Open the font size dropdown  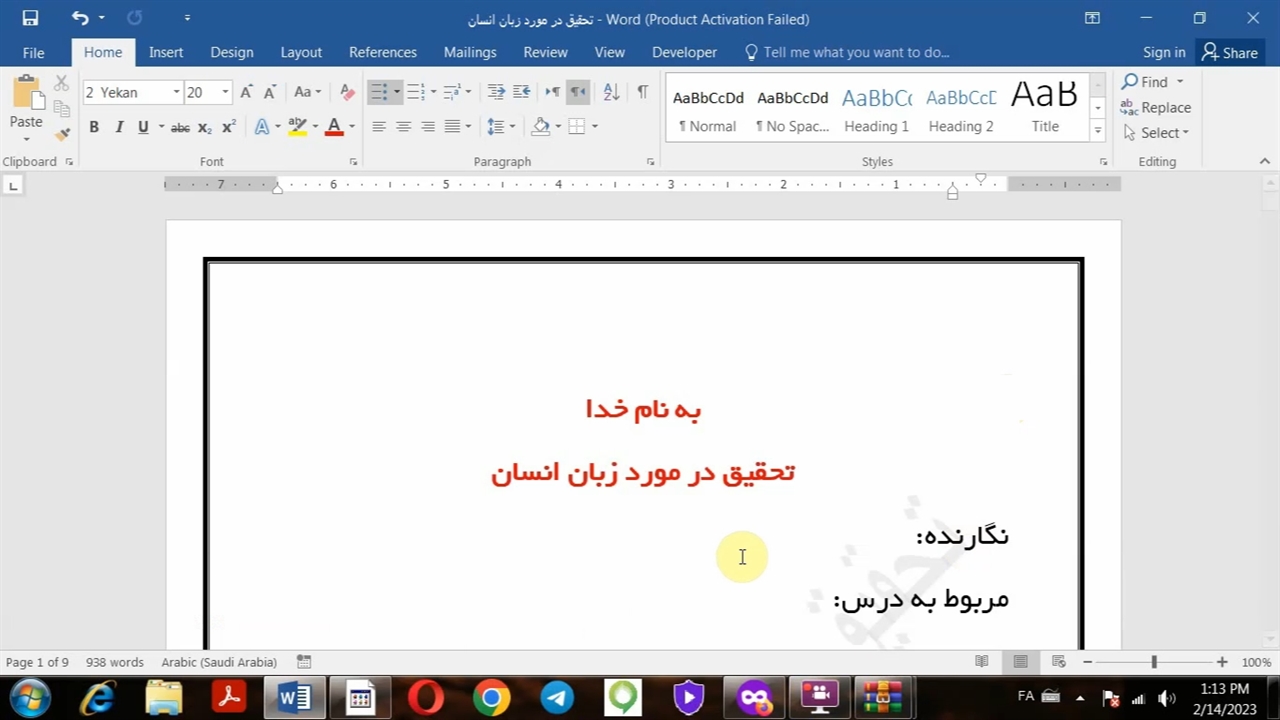coord(225,92)
